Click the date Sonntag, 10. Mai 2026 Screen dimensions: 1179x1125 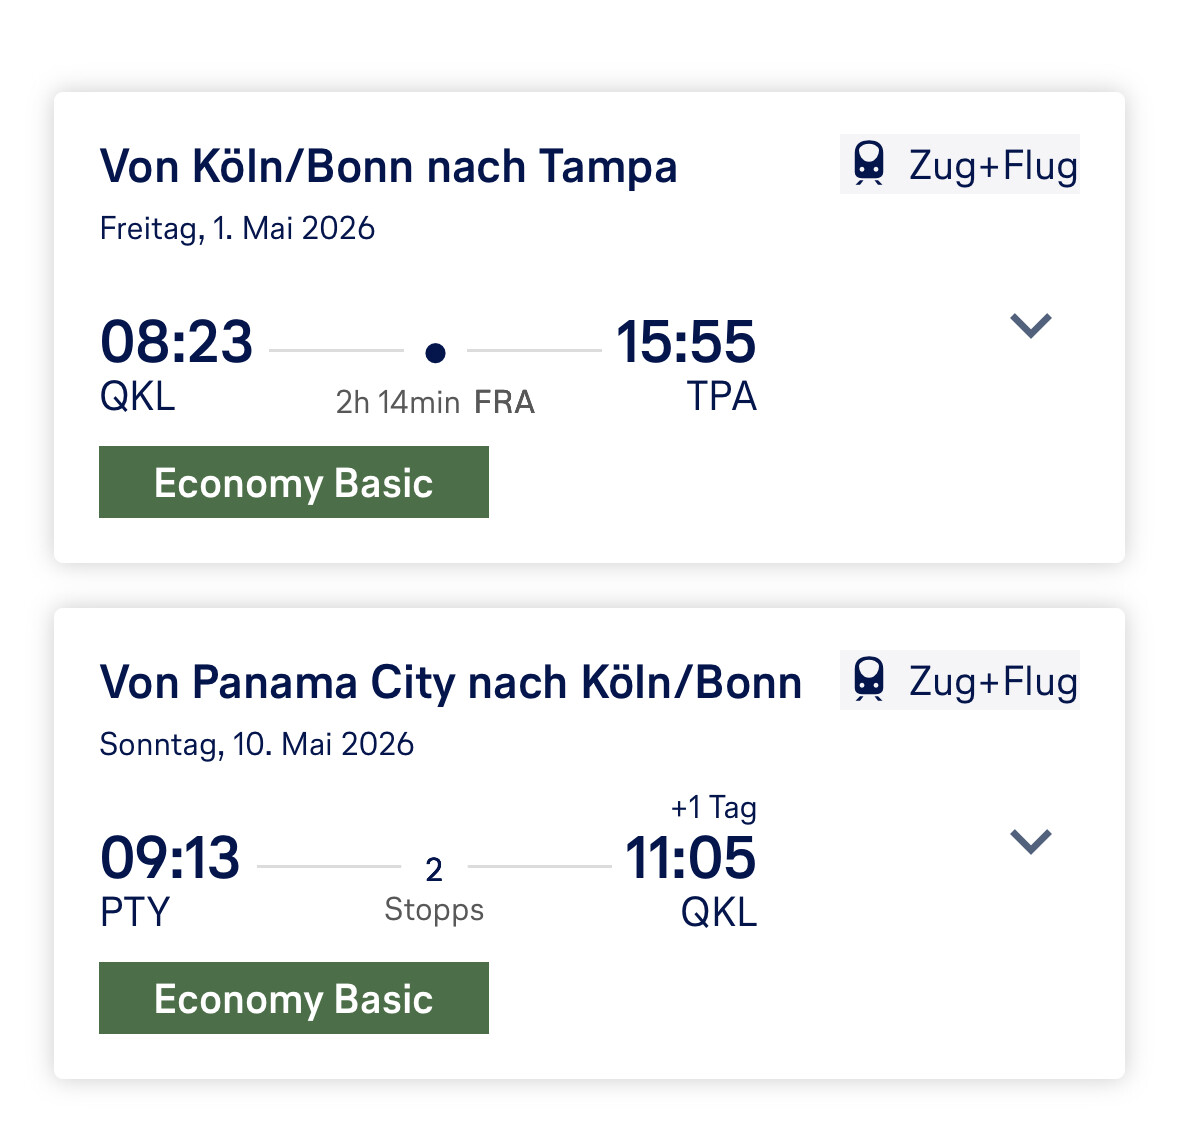pos(256,745)
